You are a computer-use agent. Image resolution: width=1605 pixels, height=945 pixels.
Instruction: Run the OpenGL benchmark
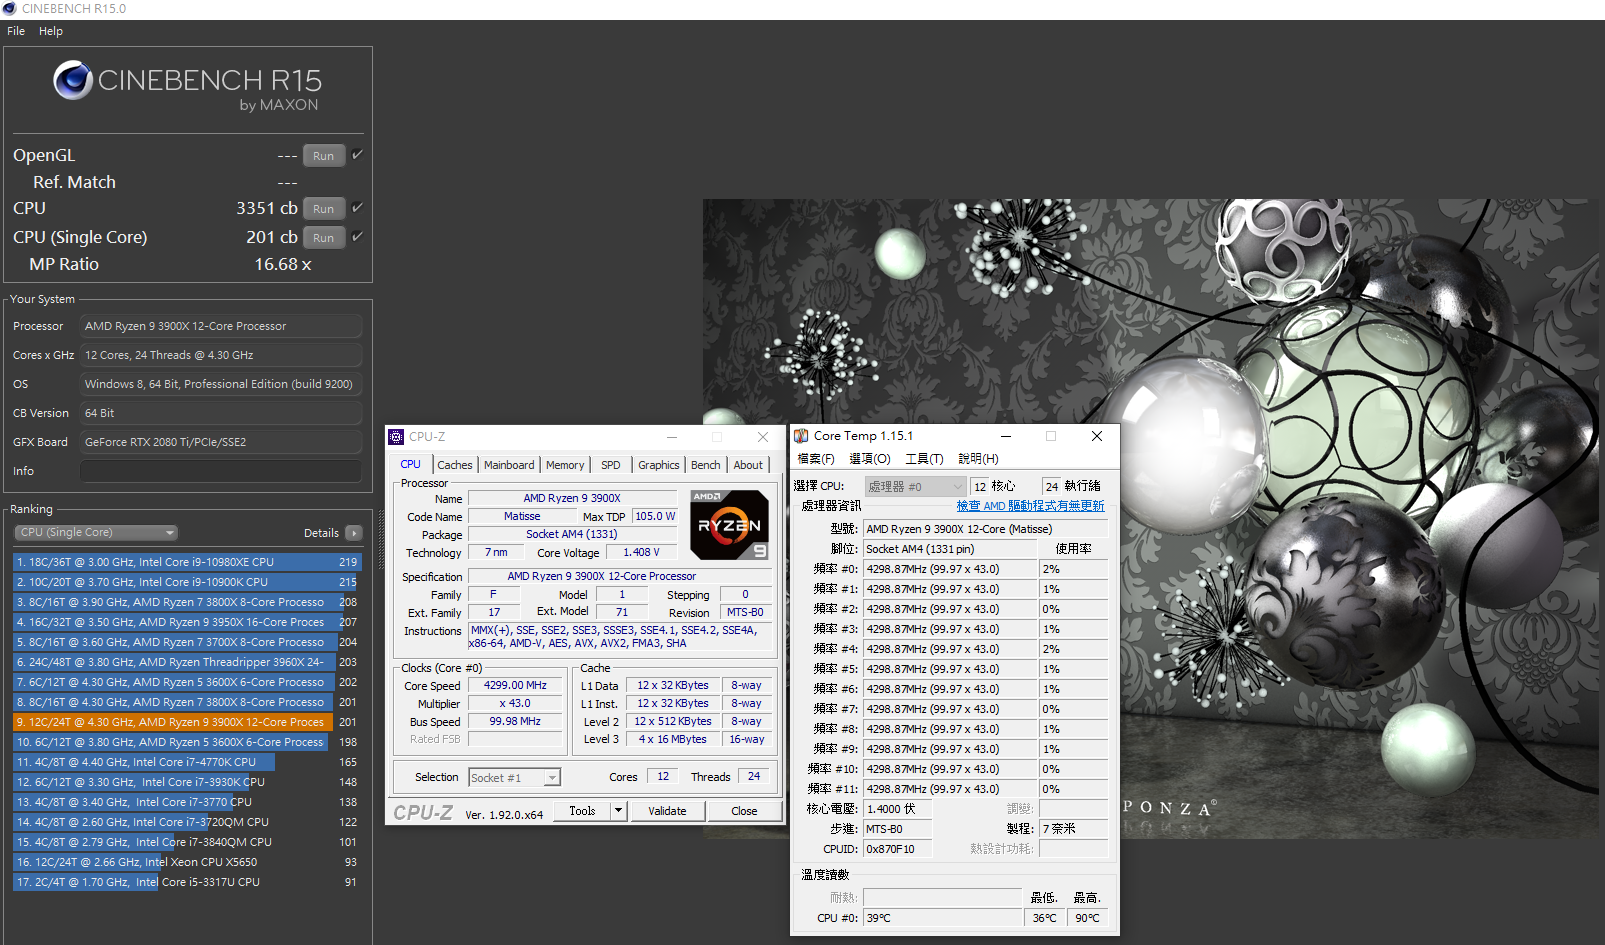click(324, 156)
